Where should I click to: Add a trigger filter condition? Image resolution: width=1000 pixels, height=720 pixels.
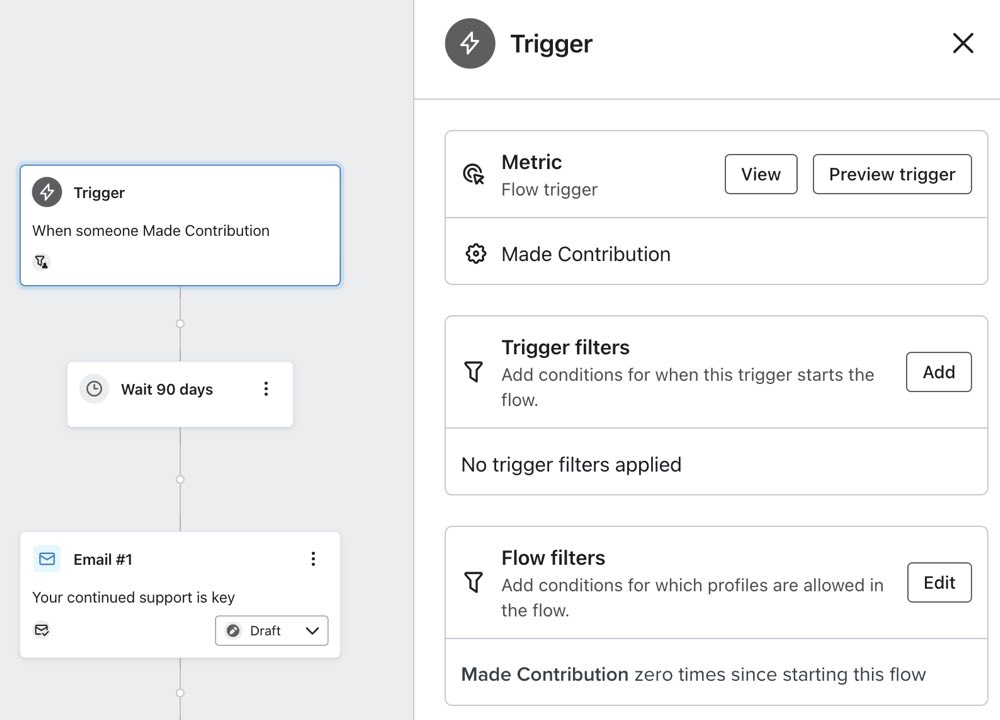point(938,372)
